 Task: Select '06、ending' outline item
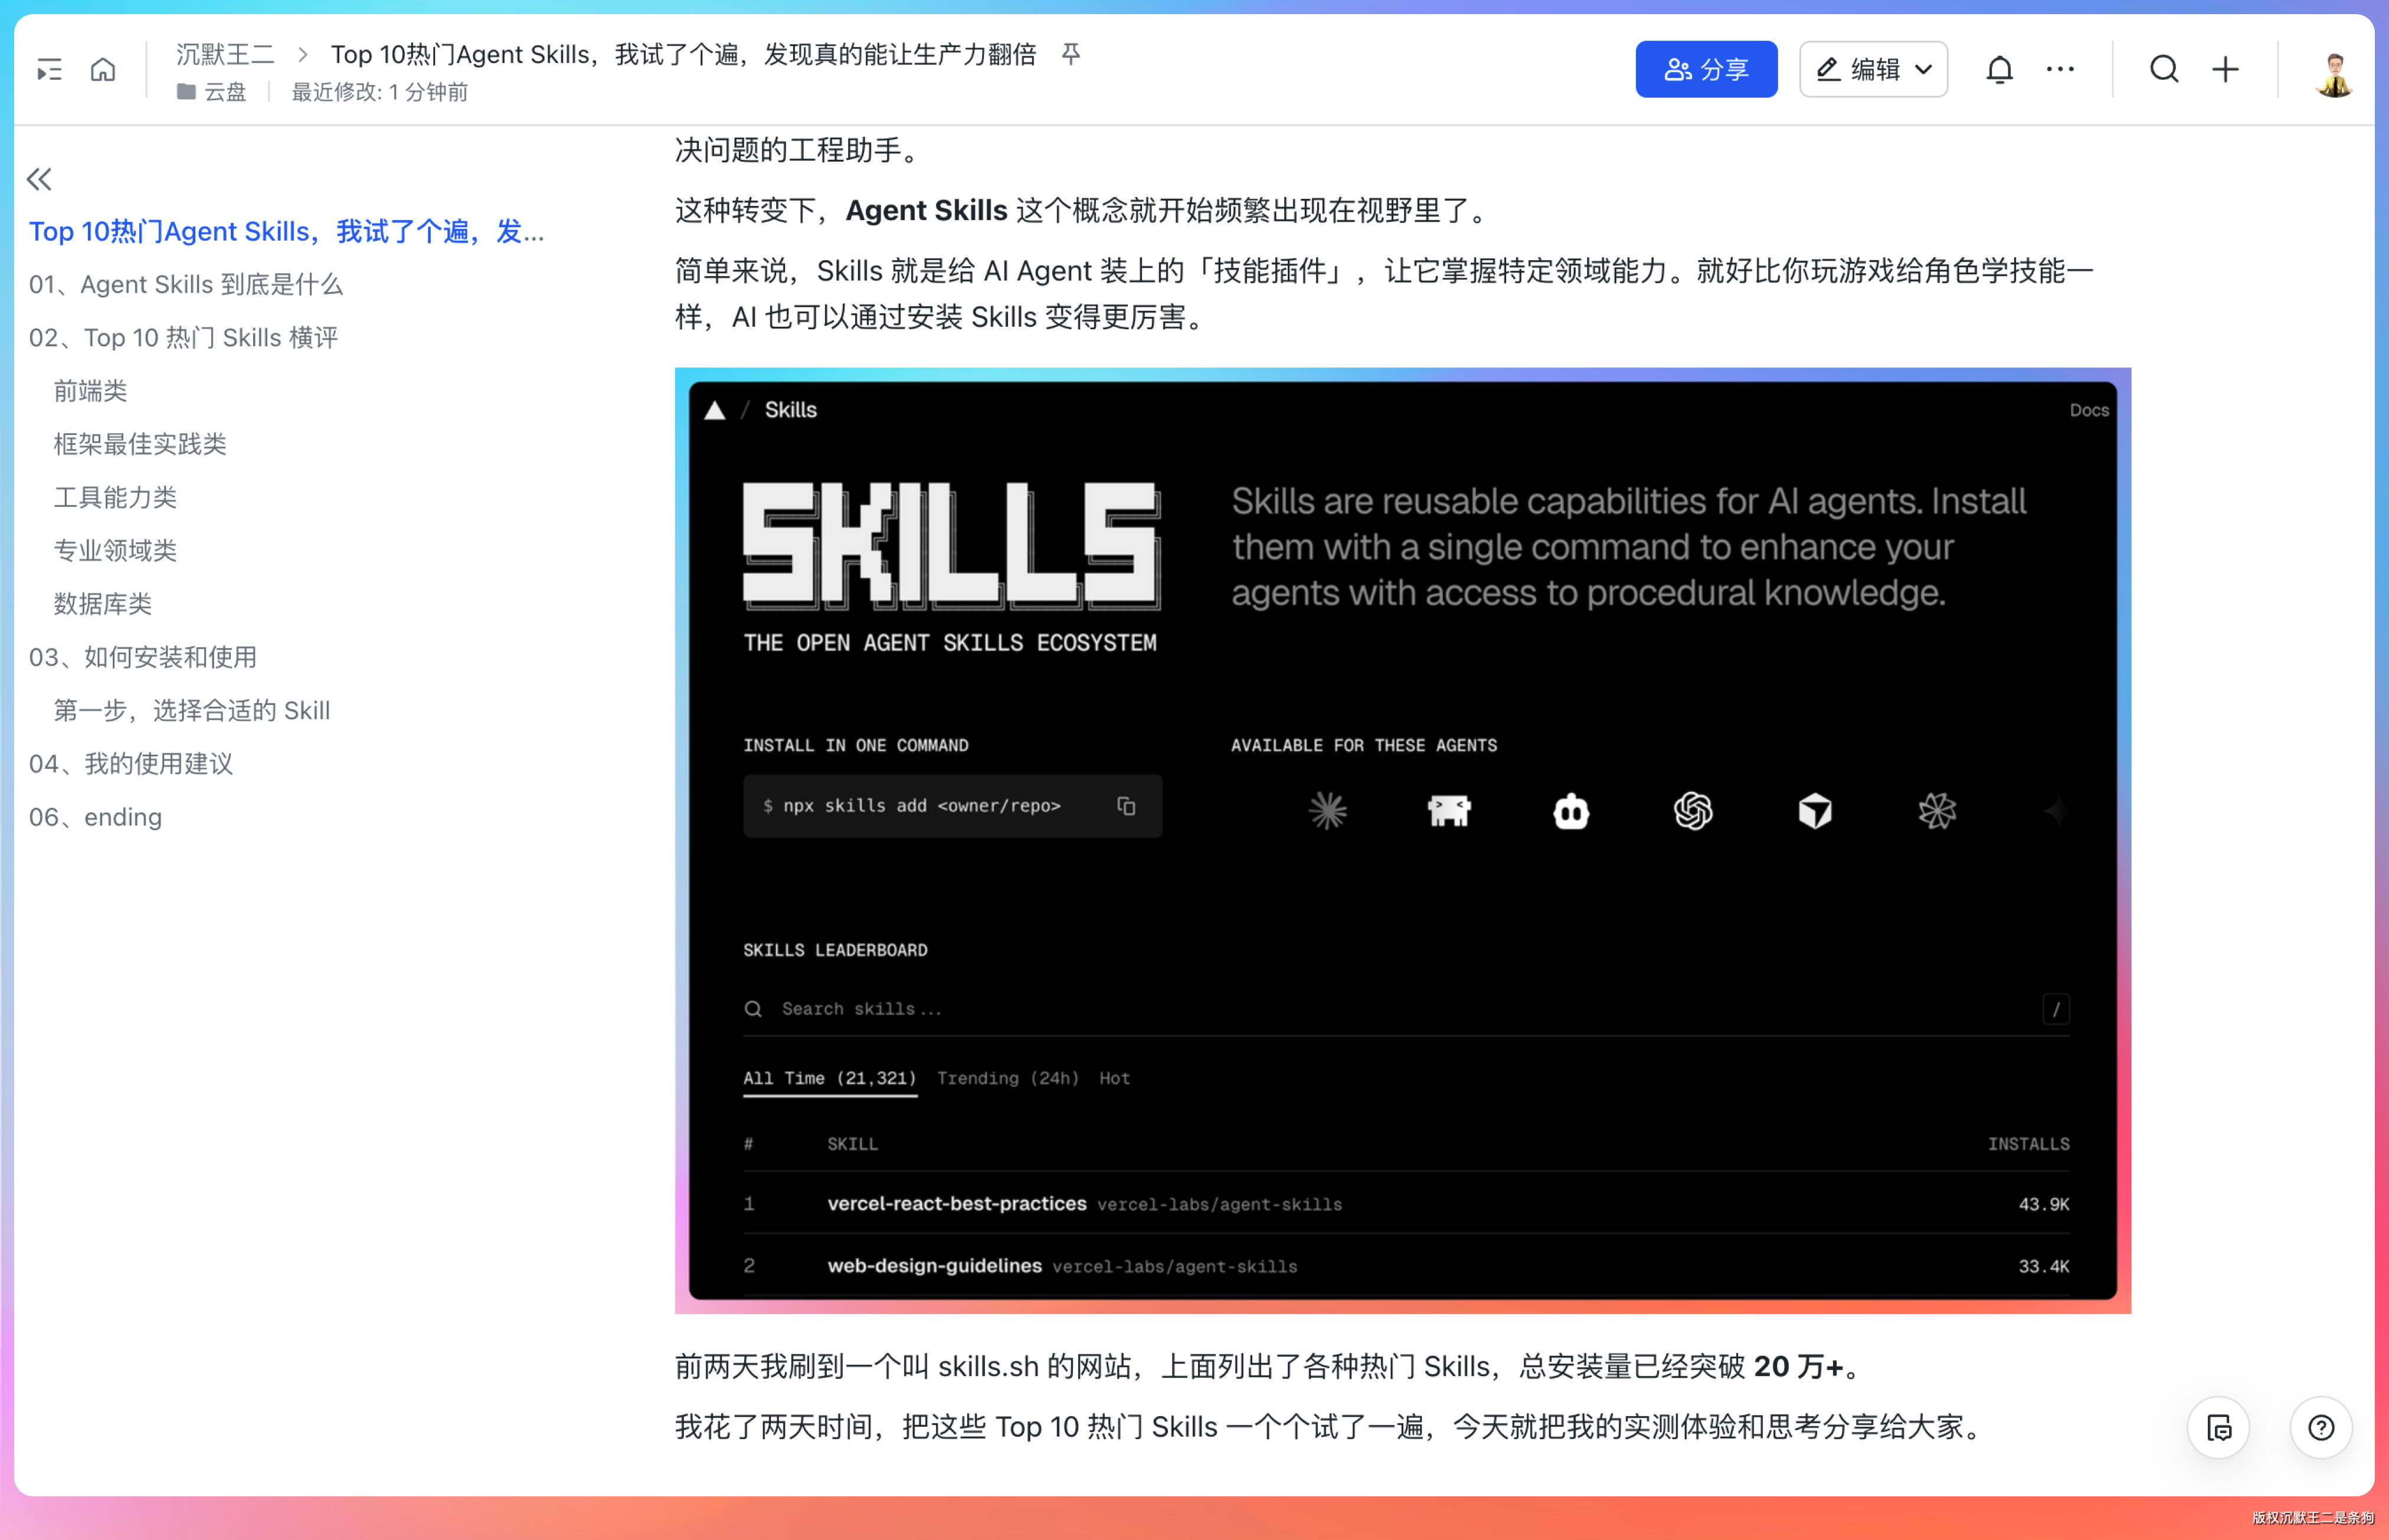pos(96,817)
